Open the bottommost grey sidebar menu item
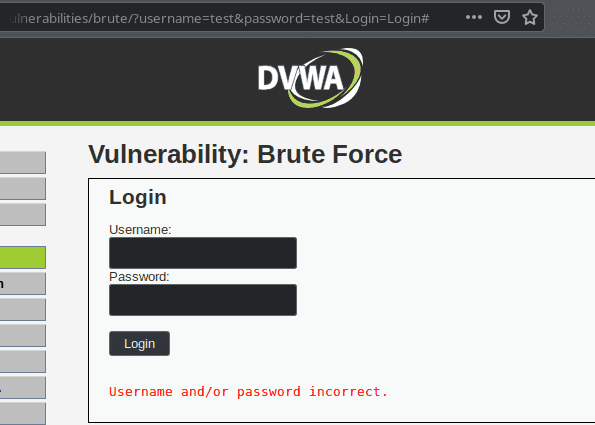The width and height of the screenshot is (595, 425). pos(23,414)
